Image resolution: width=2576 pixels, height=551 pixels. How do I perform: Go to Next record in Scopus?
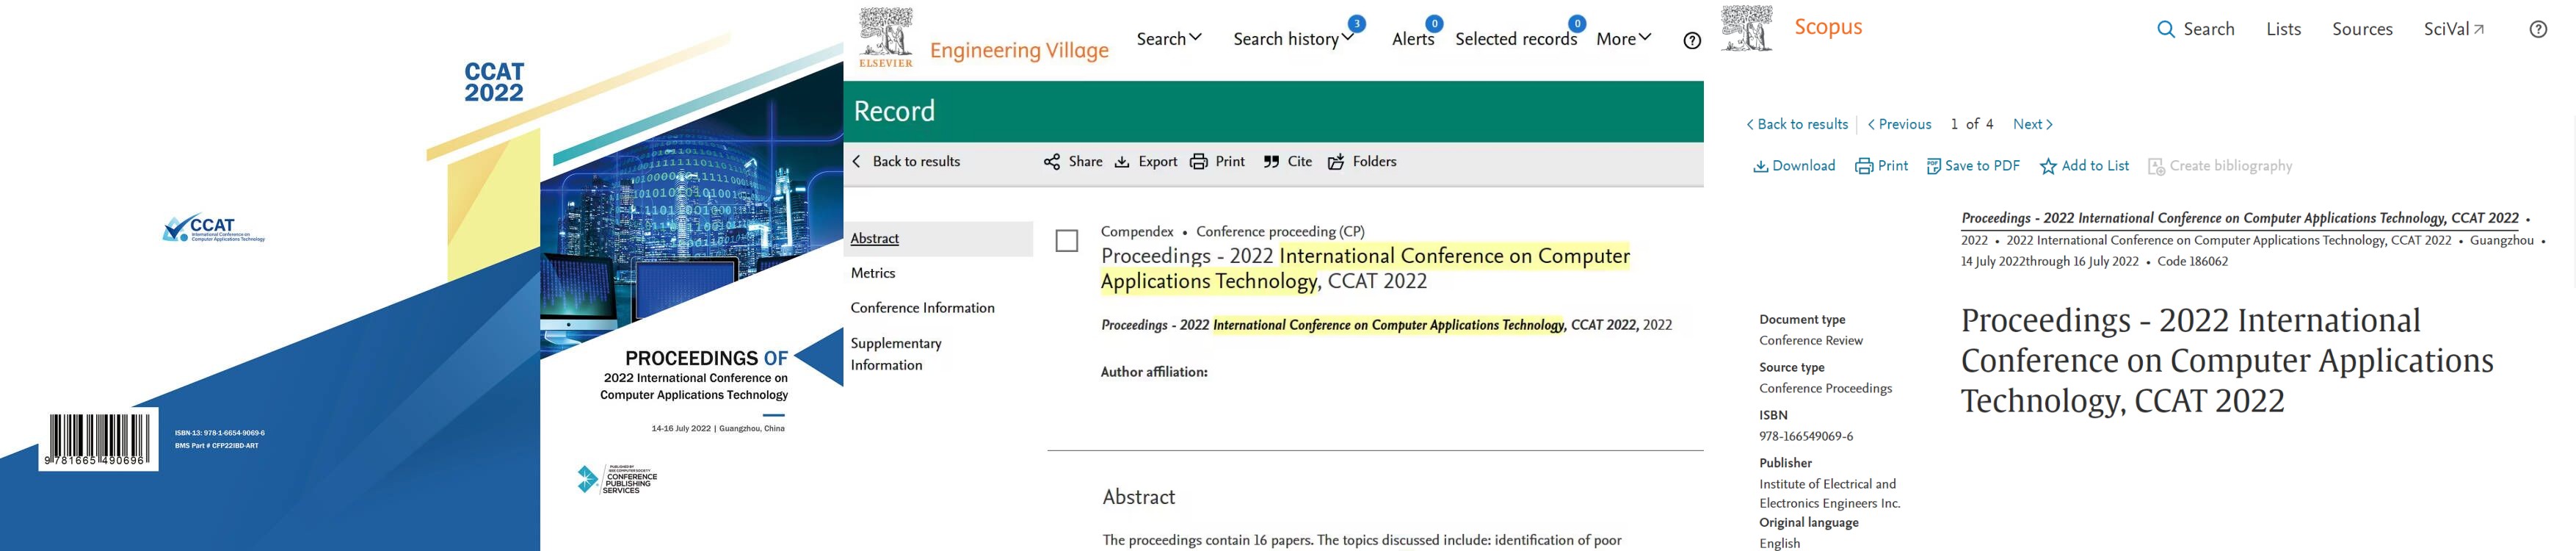[2032, 124]
